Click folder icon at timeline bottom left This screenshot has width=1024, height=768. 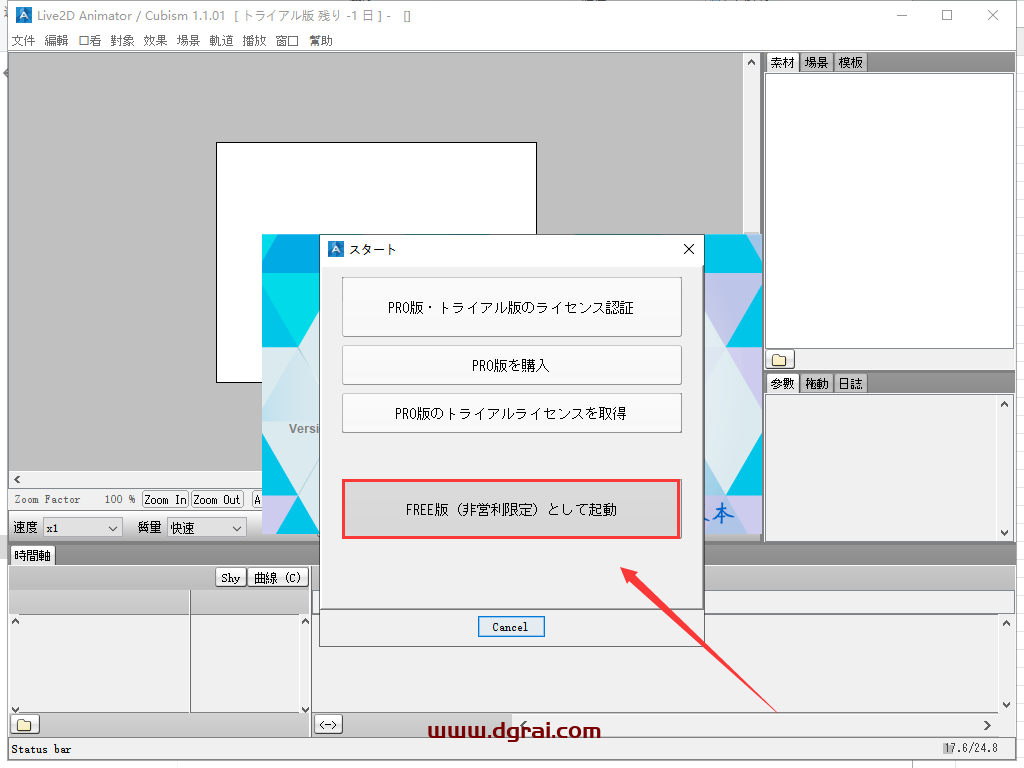pyautogui.click(x=25, y=724)
